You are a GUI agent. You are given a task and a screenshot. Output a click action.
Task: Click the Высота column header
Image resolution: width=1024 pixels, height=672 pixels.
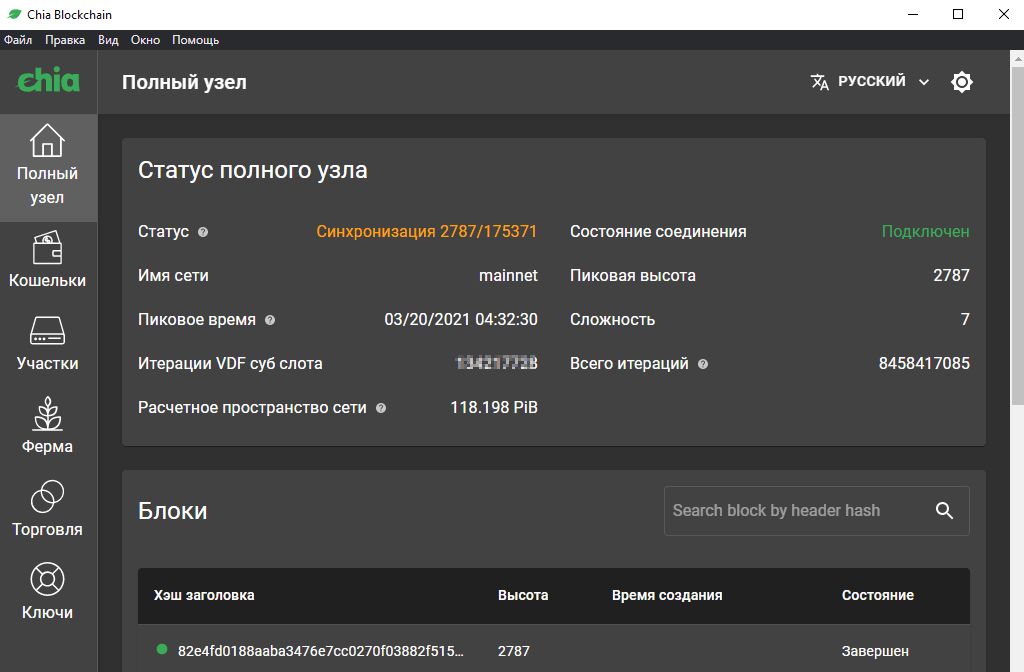click(x=523, y=596)
